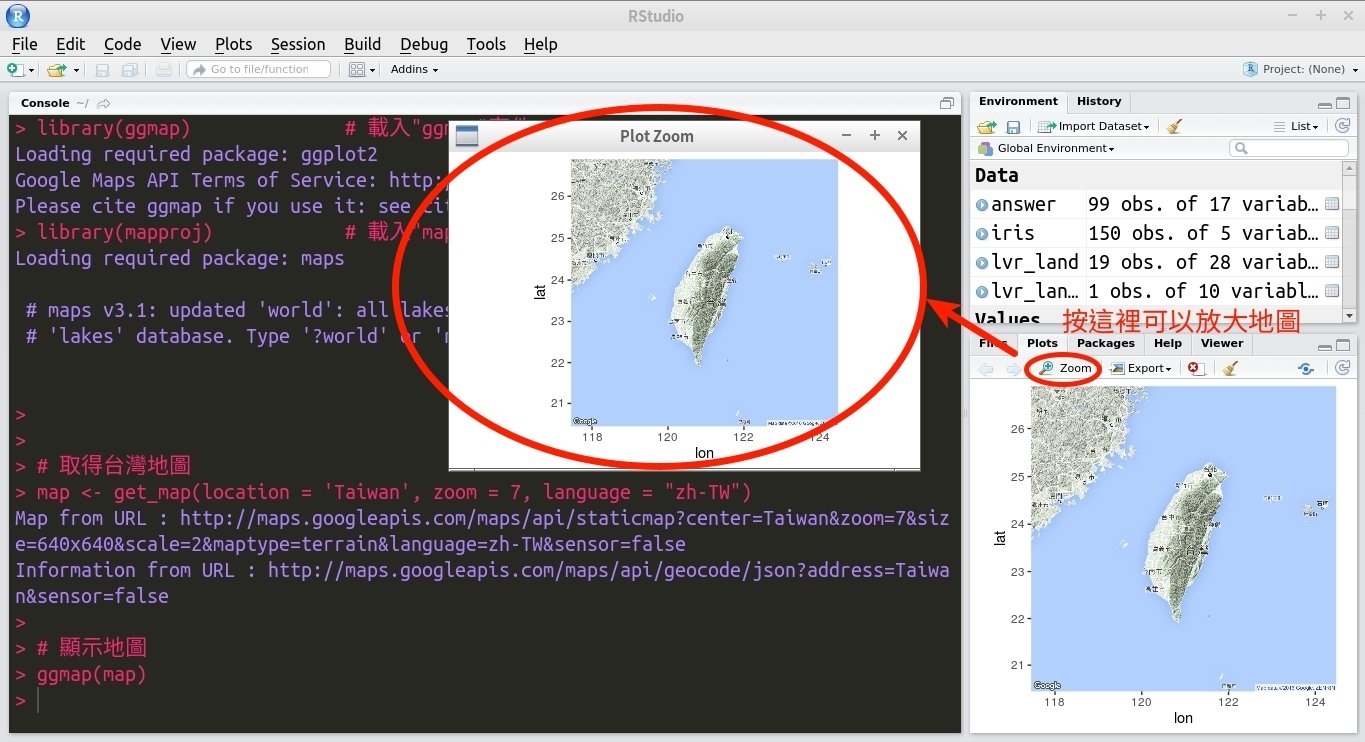Click the Save document icon
This screenshot has width=1365, height=742.
102,70
